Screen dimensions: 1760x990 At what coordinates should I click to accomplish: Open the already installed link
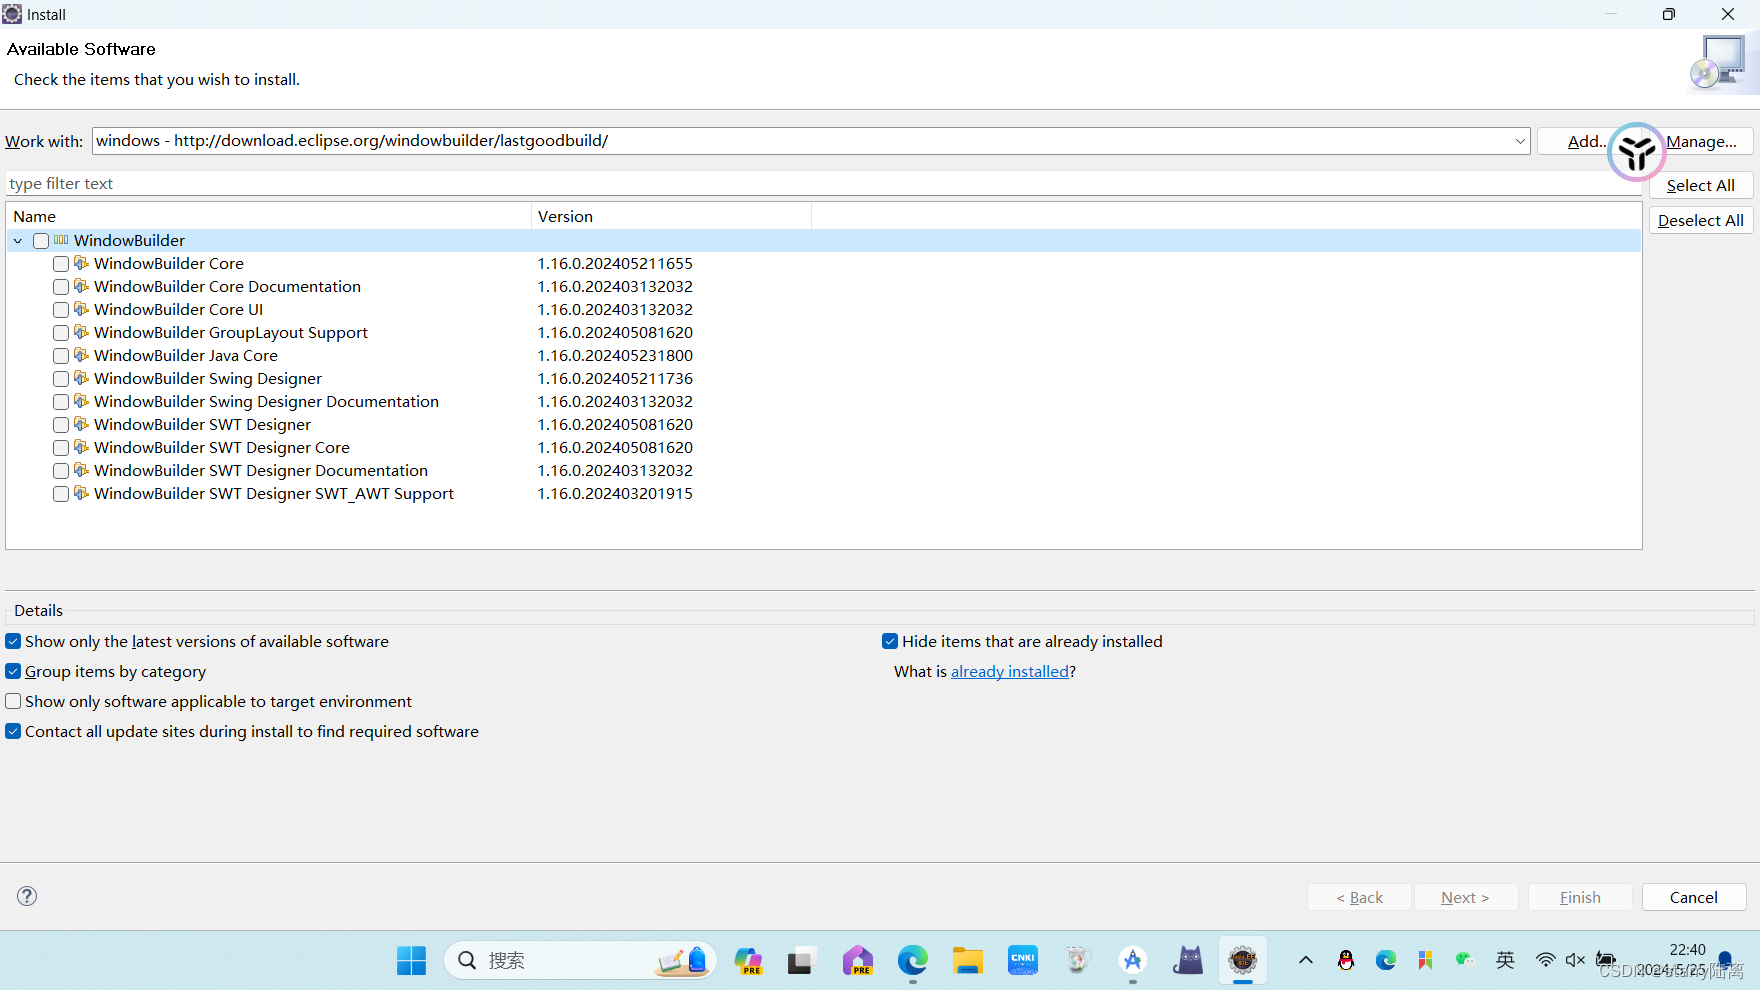(1009, 672)
